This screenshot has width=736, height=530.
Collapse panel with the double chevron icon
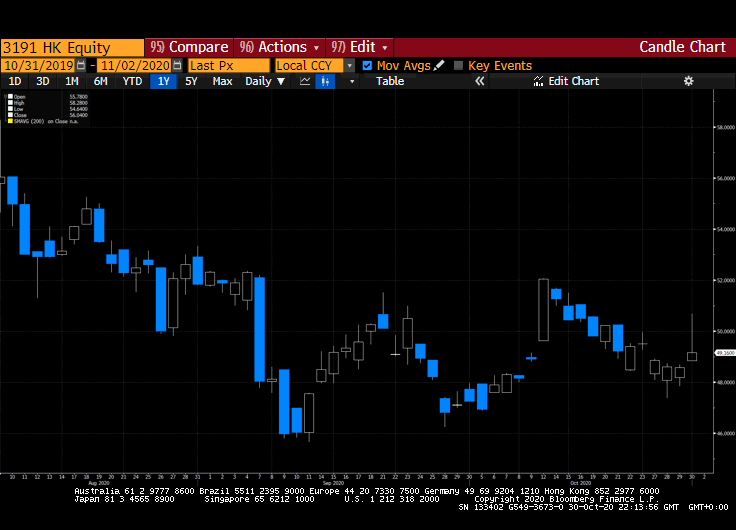click(479, 81)
